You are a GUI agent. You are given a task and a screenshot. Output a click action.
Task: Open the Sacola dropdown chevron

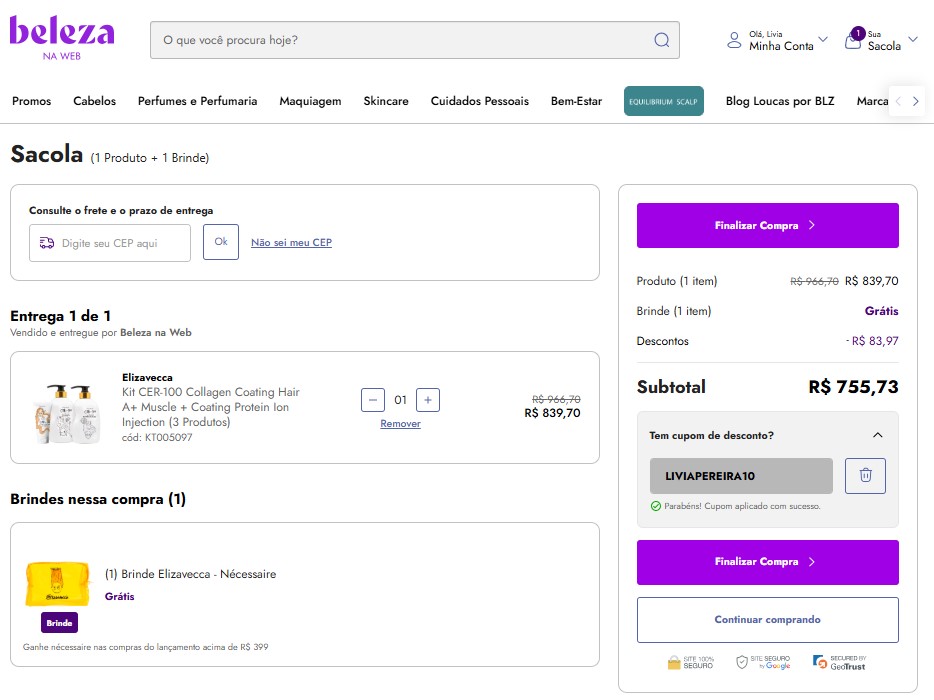(x=911, y=45)
